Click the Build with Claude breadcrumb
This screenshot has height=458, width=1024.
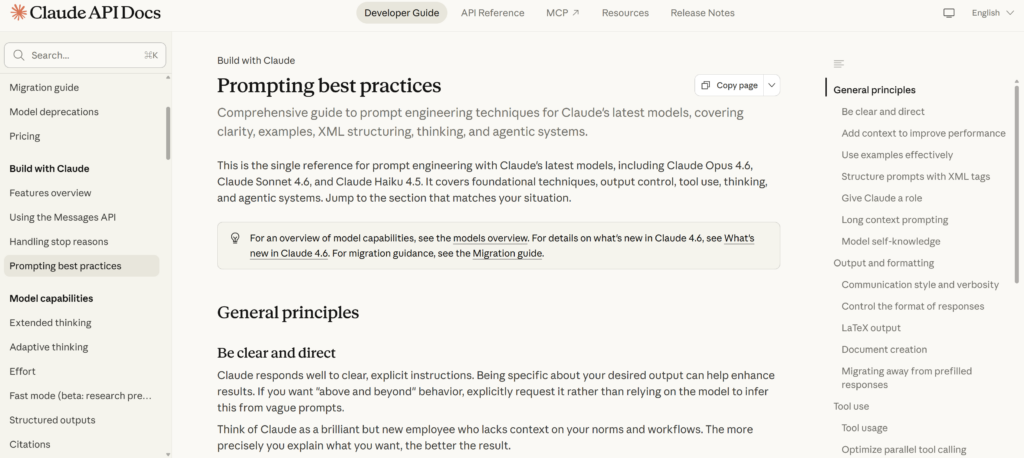click(x=256, y=61)
